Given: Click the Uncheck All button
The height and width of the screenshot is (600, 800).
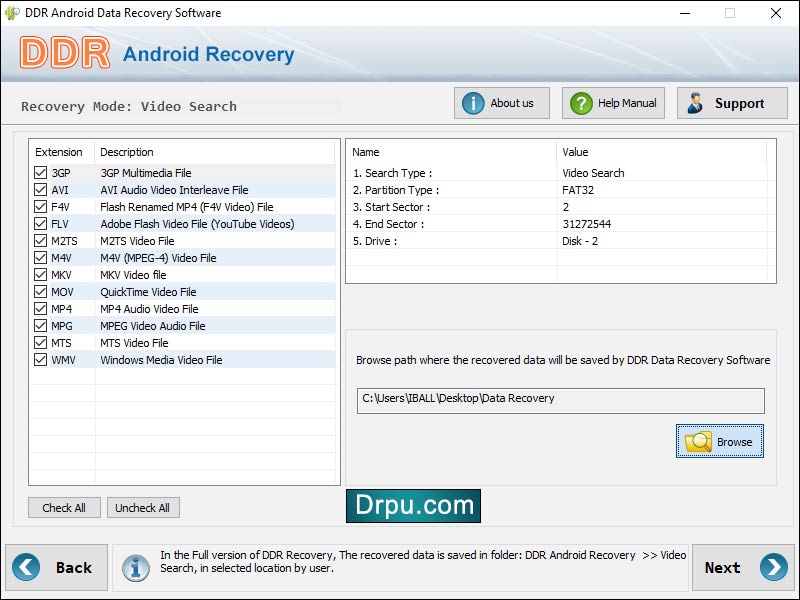Looking at the screenshot, I should coord(143,508).
